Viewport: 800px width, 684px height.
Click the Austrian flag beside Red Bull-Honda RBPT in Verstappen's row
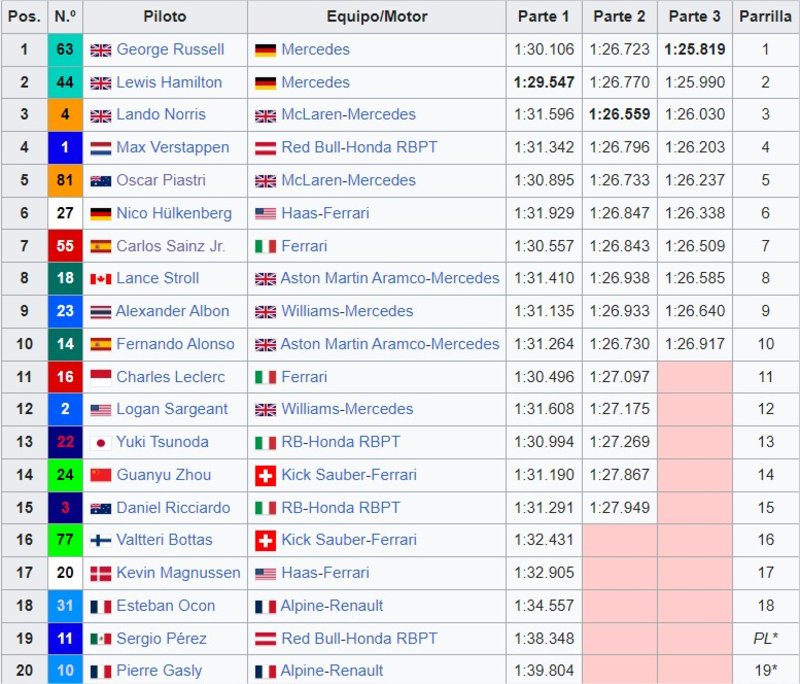[x=265, y=148]
